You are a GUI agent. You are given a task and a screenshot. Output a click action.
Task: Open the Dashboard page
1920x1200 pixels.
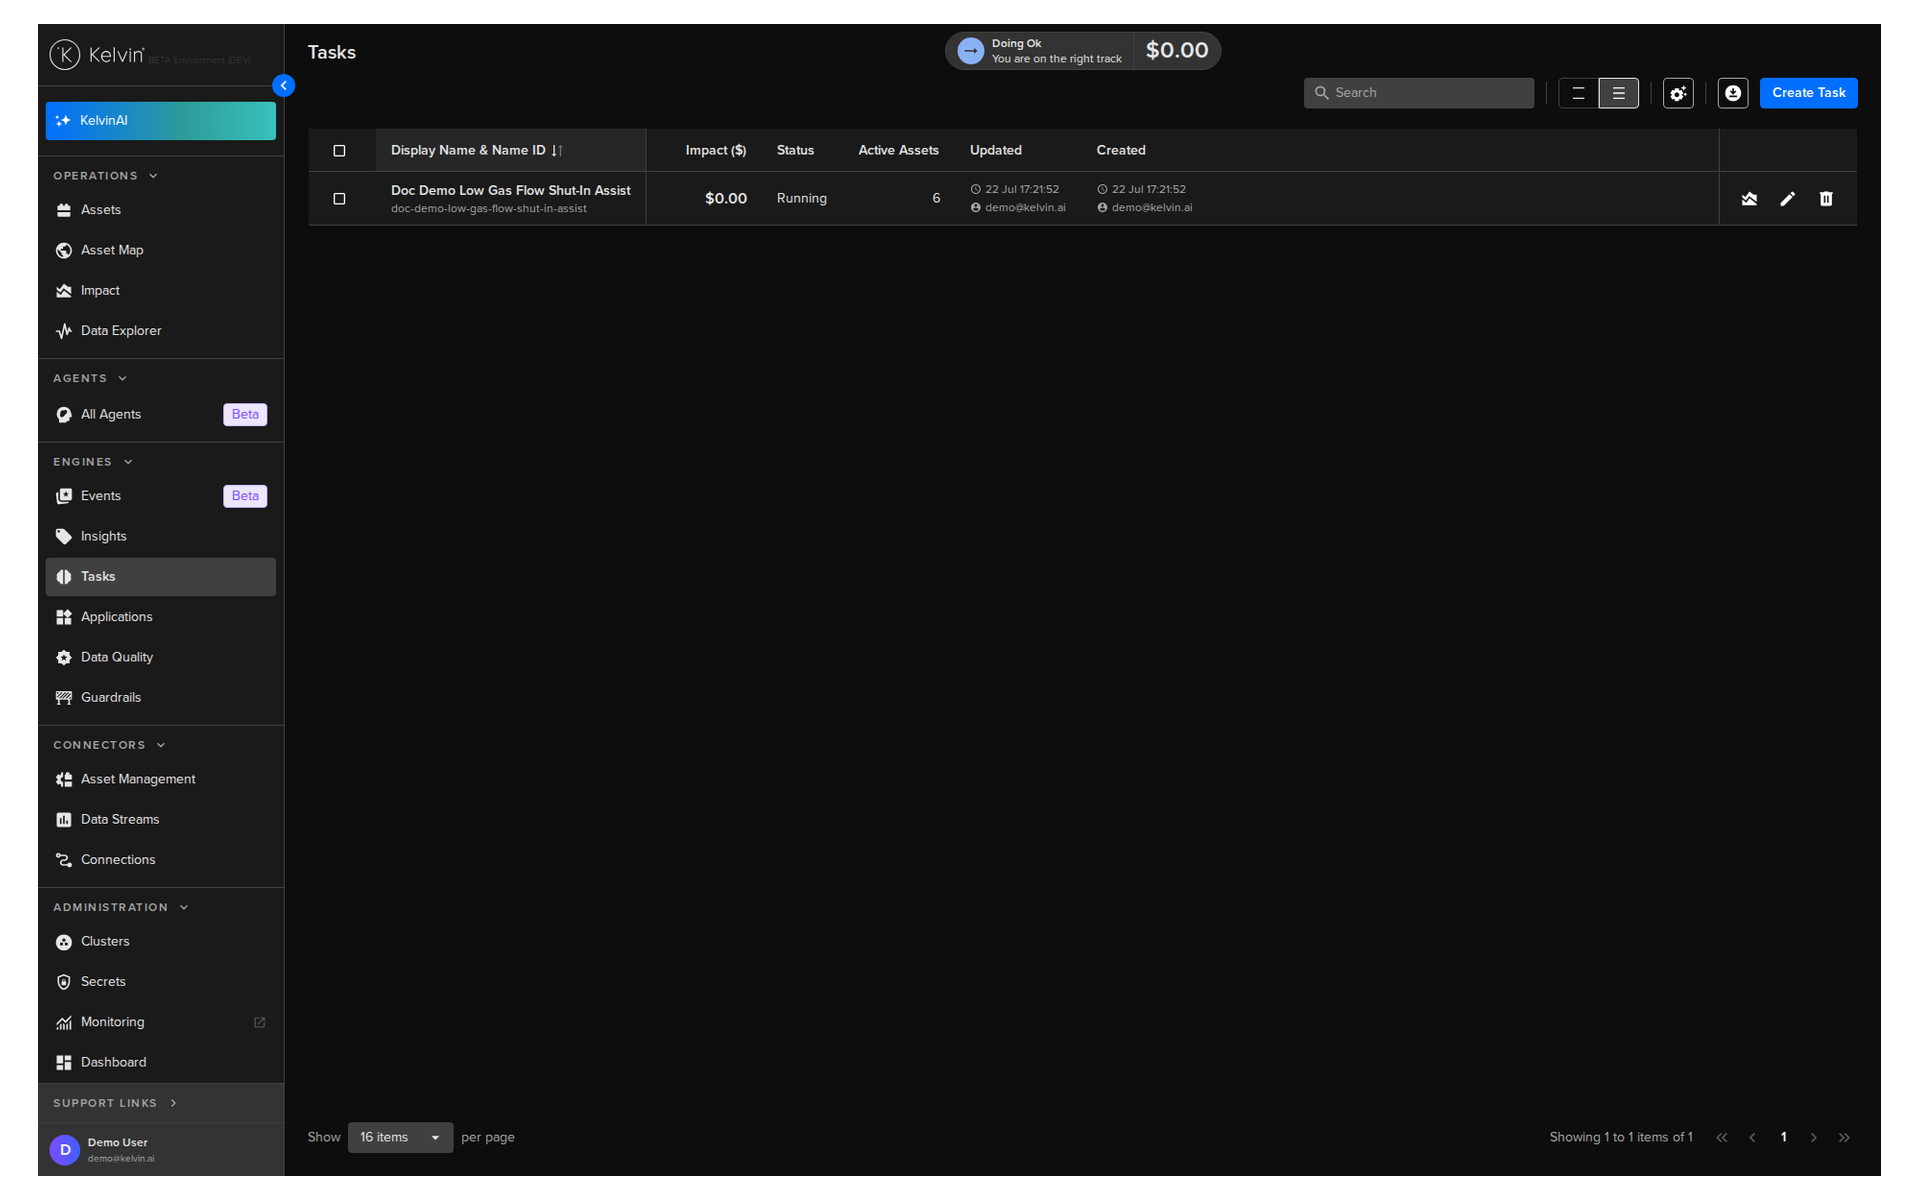160,1063
